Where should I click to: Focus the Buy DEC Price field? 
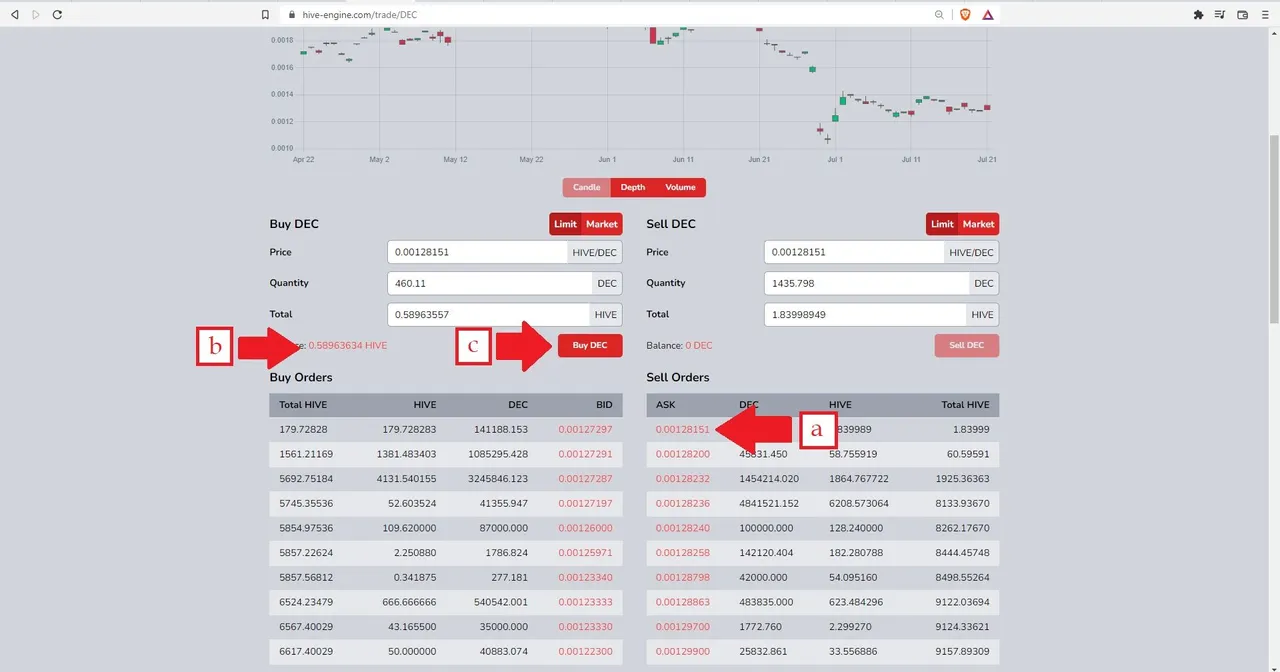click(477, 252)
